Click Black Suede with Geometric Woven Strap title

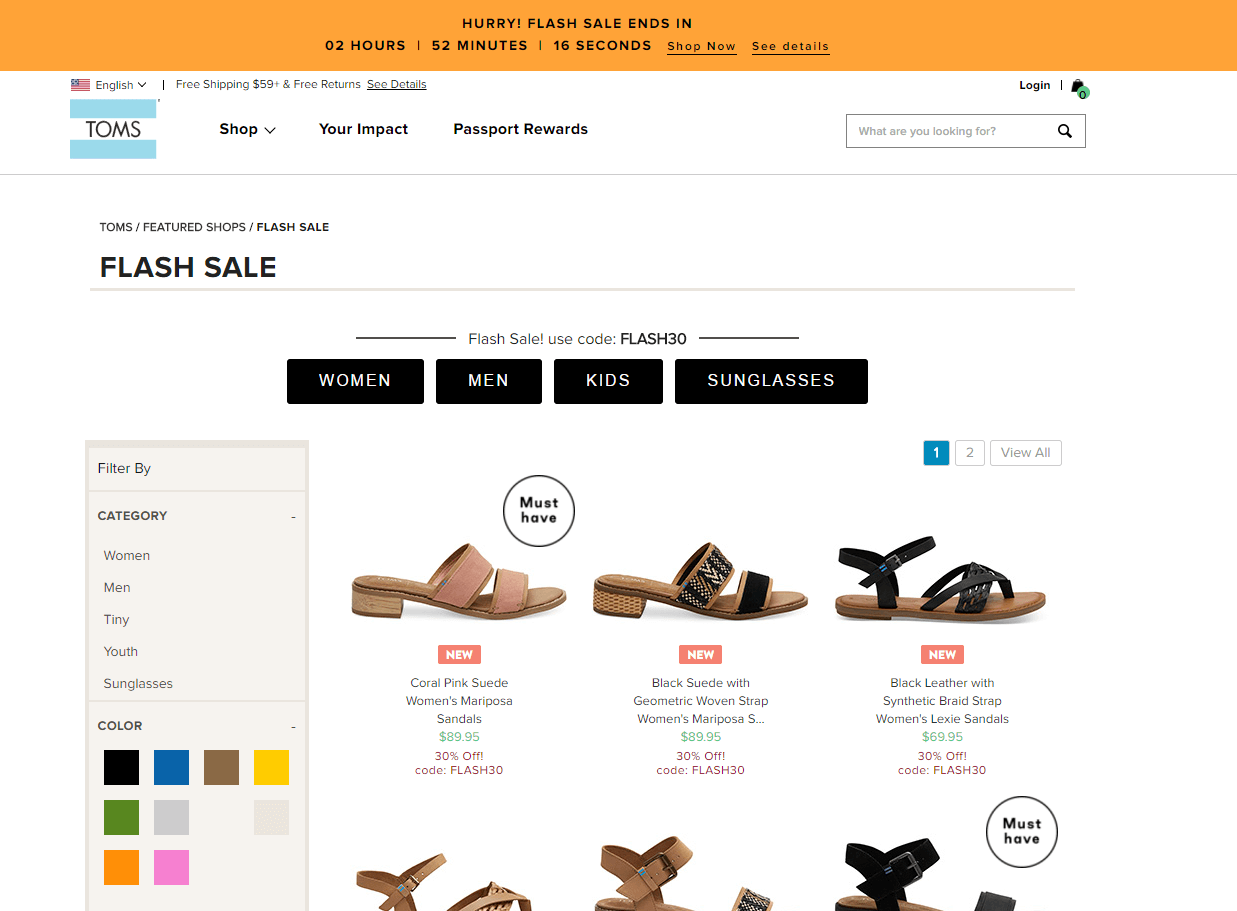click(x=701, y=701)
